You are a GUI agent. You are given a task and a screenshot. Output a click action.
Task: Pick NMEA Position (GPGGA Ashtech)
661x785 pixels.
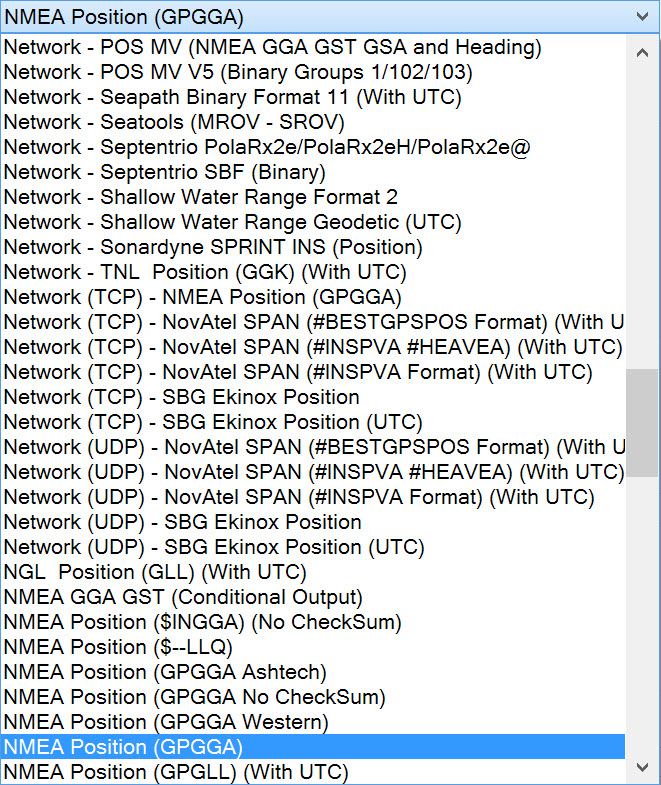[165, 672]
